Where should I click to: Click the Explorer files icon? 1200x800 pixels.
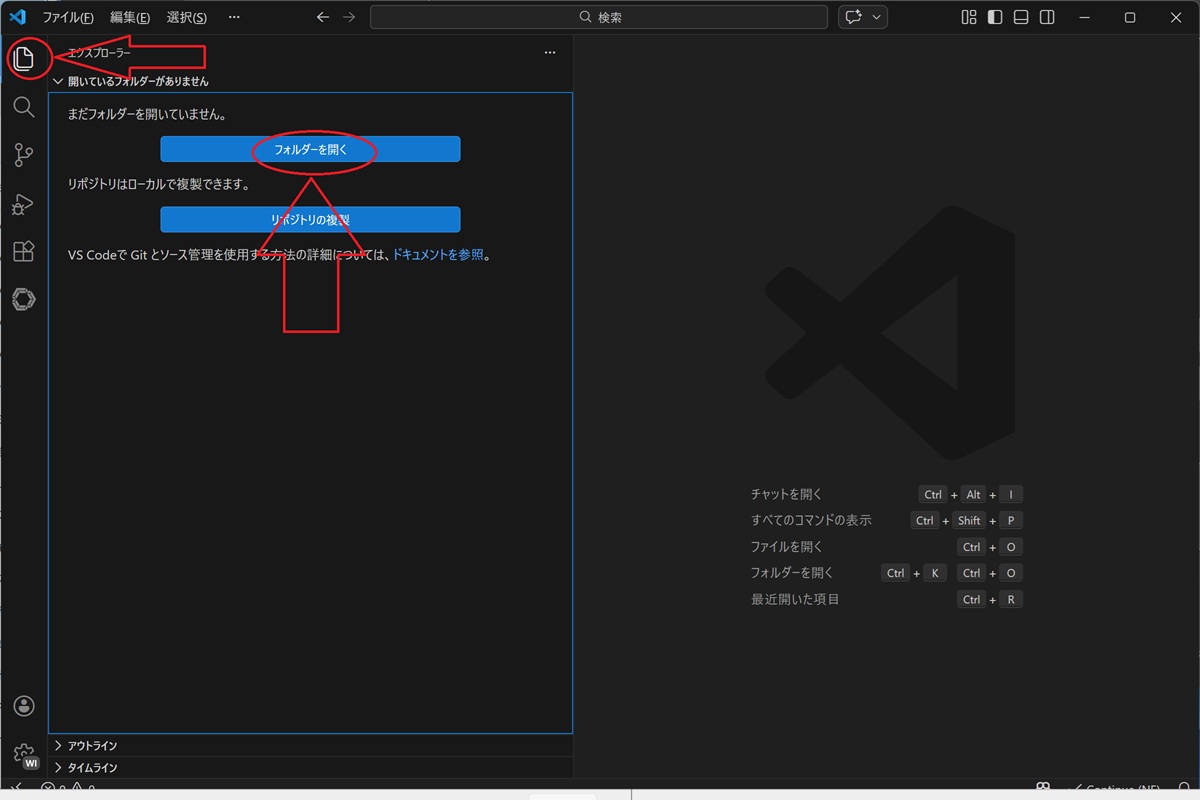(24, 59)
